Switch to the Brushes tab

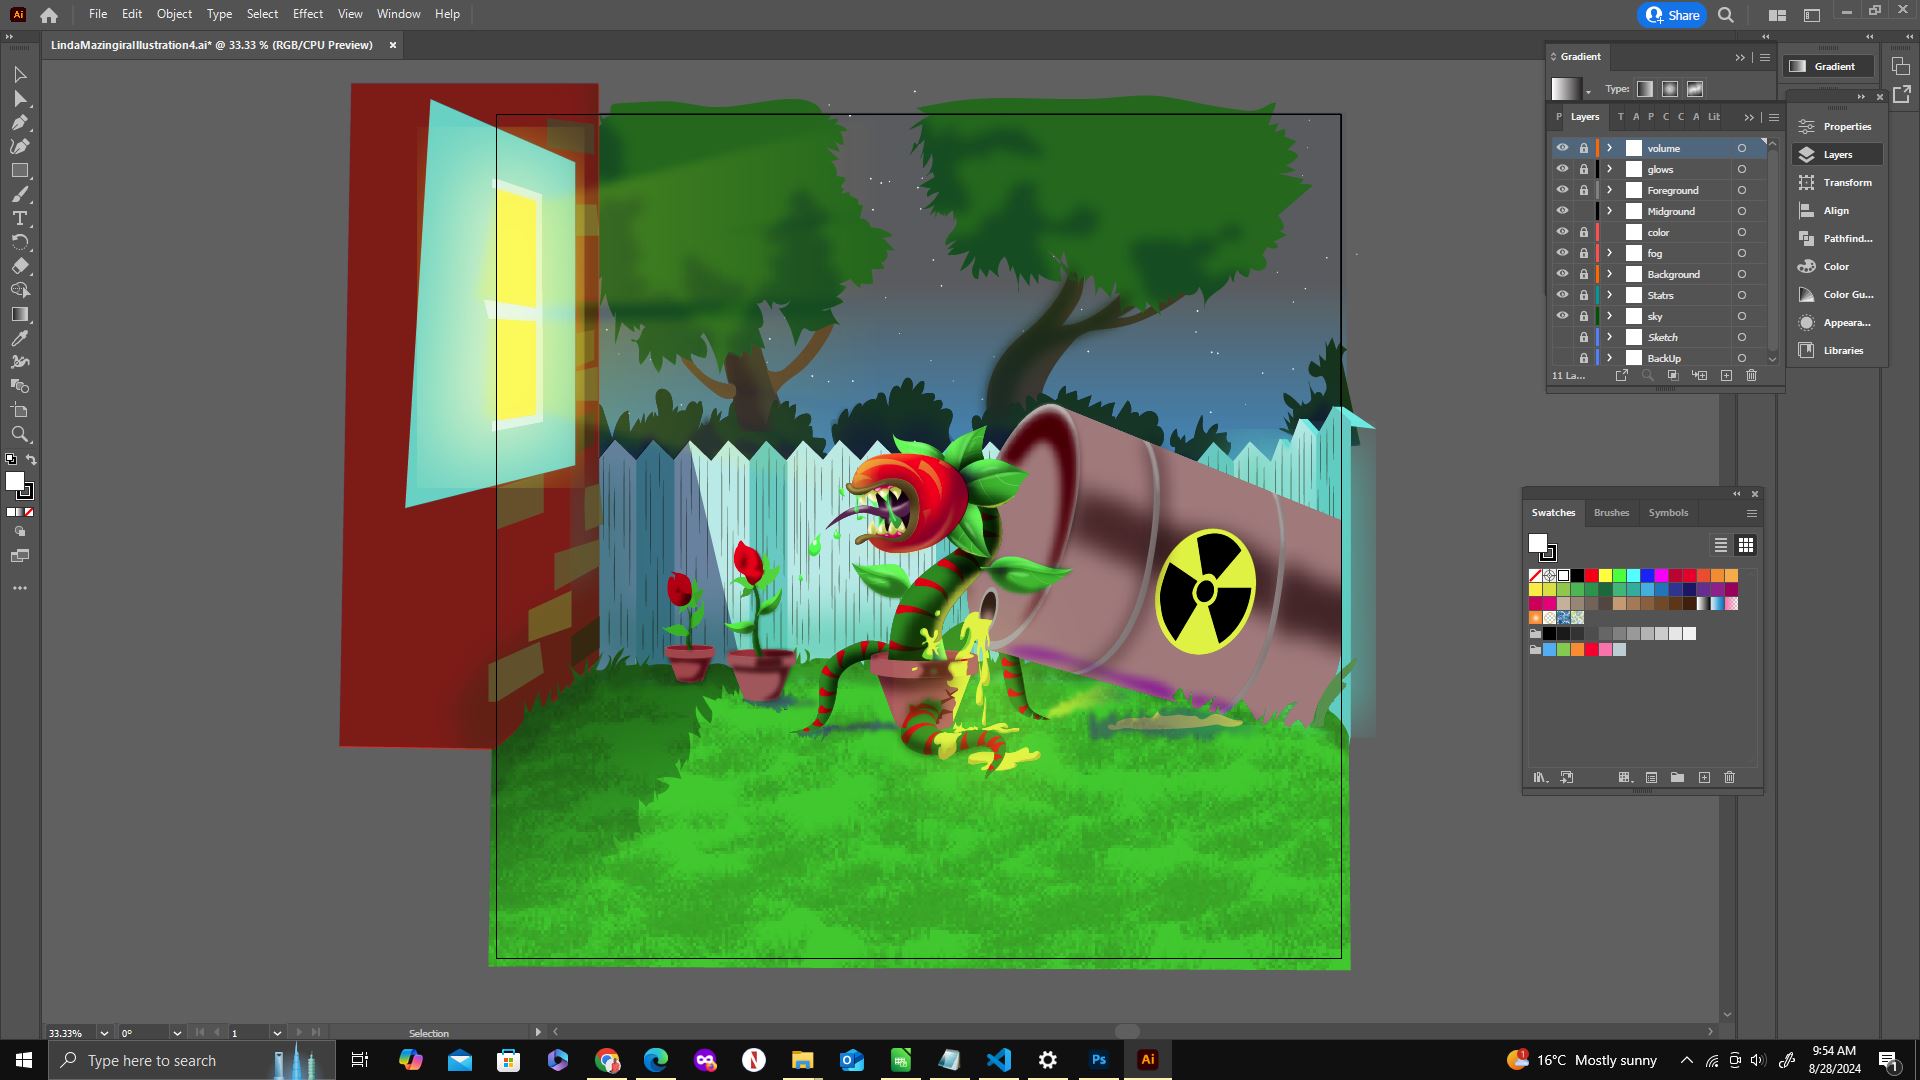click(x=1611, y=513)
